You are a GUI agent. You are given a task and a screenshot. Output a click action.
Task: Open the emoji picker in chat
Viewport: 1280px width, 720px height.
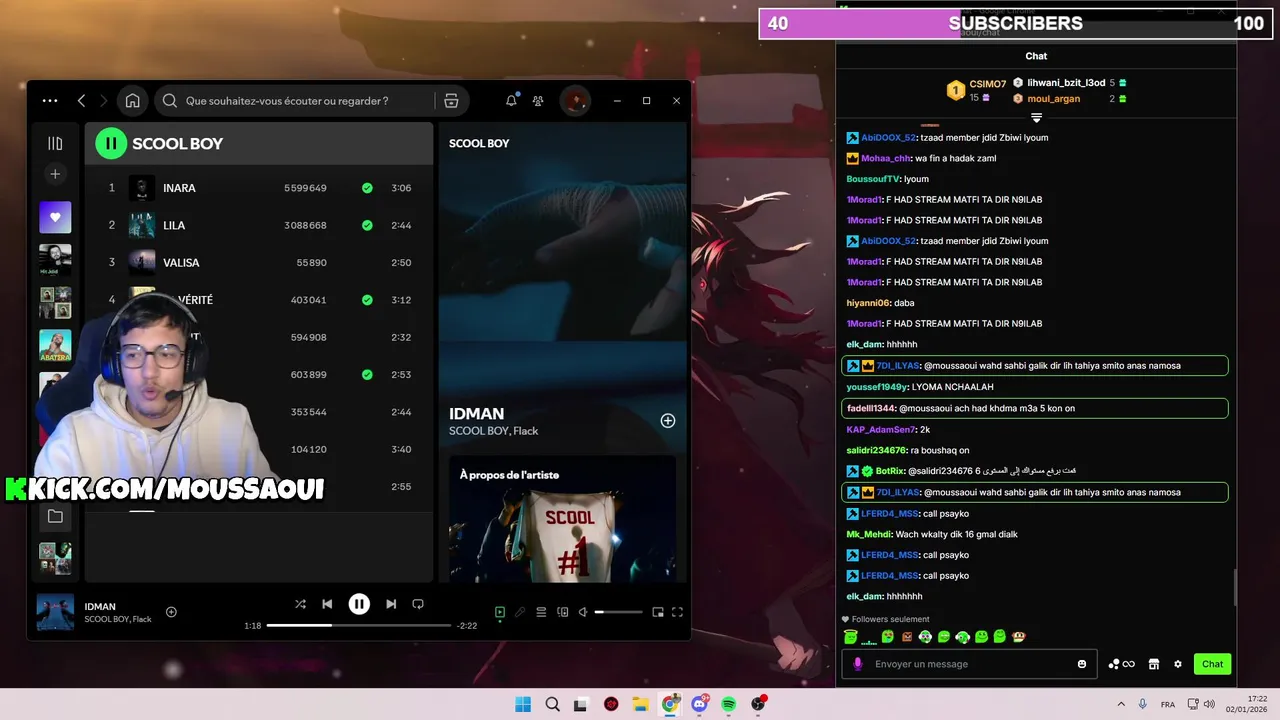[x=1082, y=664]
